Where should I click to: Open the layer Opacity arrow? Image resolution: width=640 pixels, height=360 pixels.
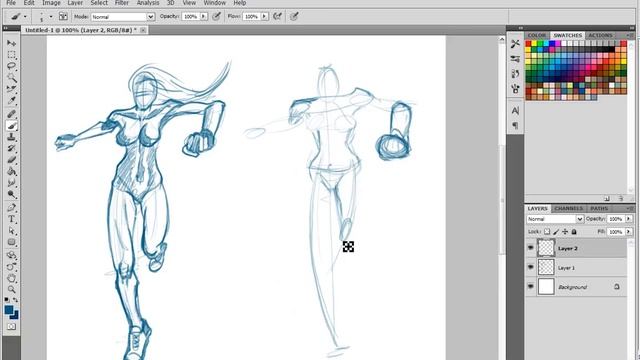(629, 219)
